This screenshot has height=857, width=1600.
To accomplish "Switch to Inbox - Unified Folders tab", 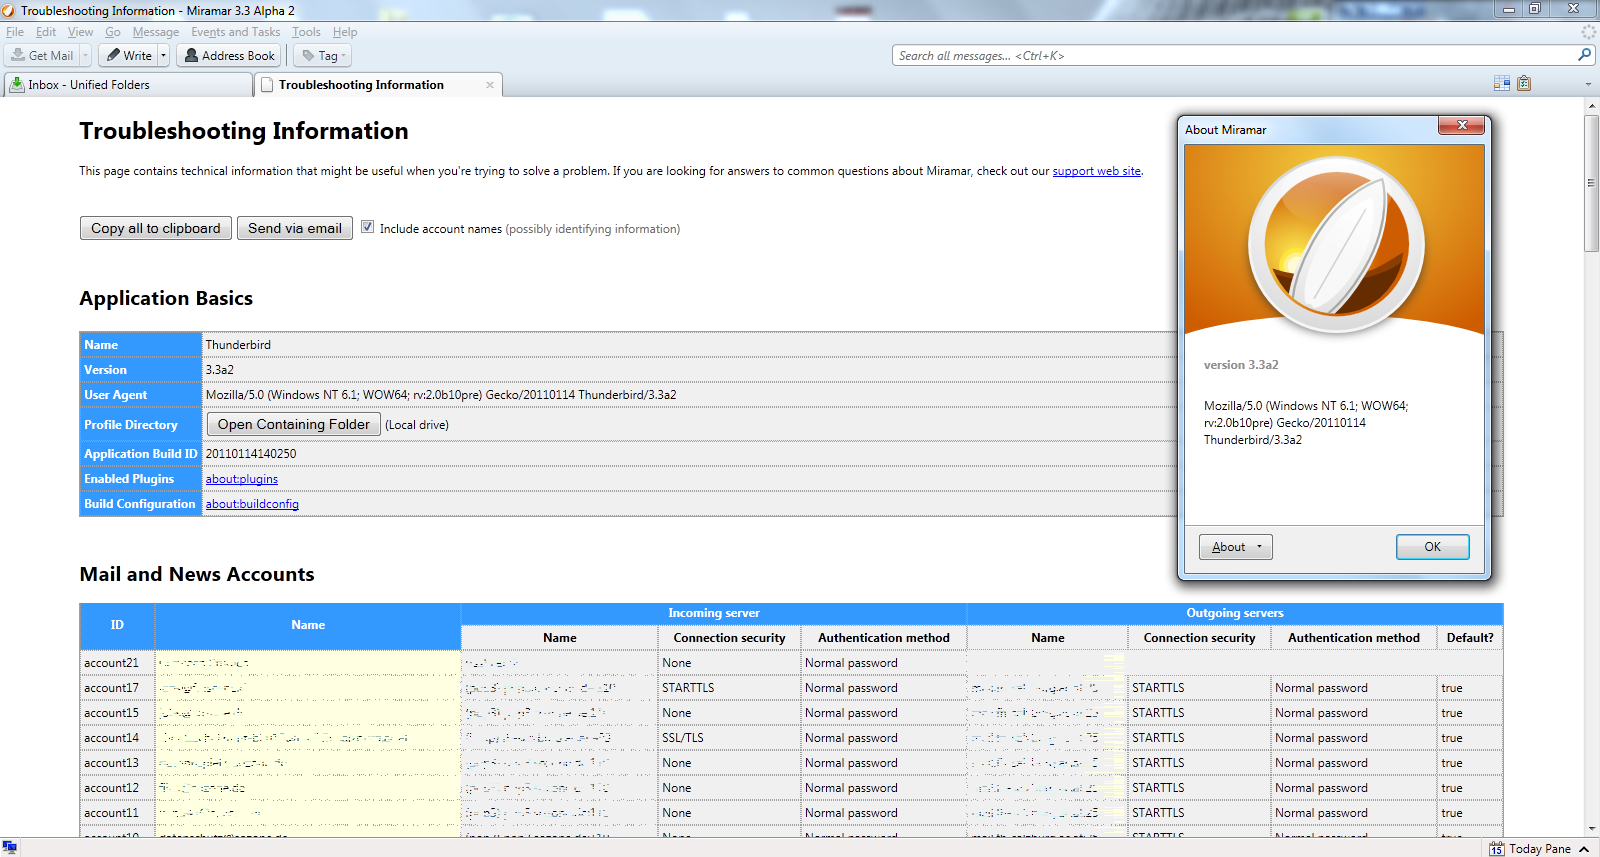I will click(x=128, y=85).
